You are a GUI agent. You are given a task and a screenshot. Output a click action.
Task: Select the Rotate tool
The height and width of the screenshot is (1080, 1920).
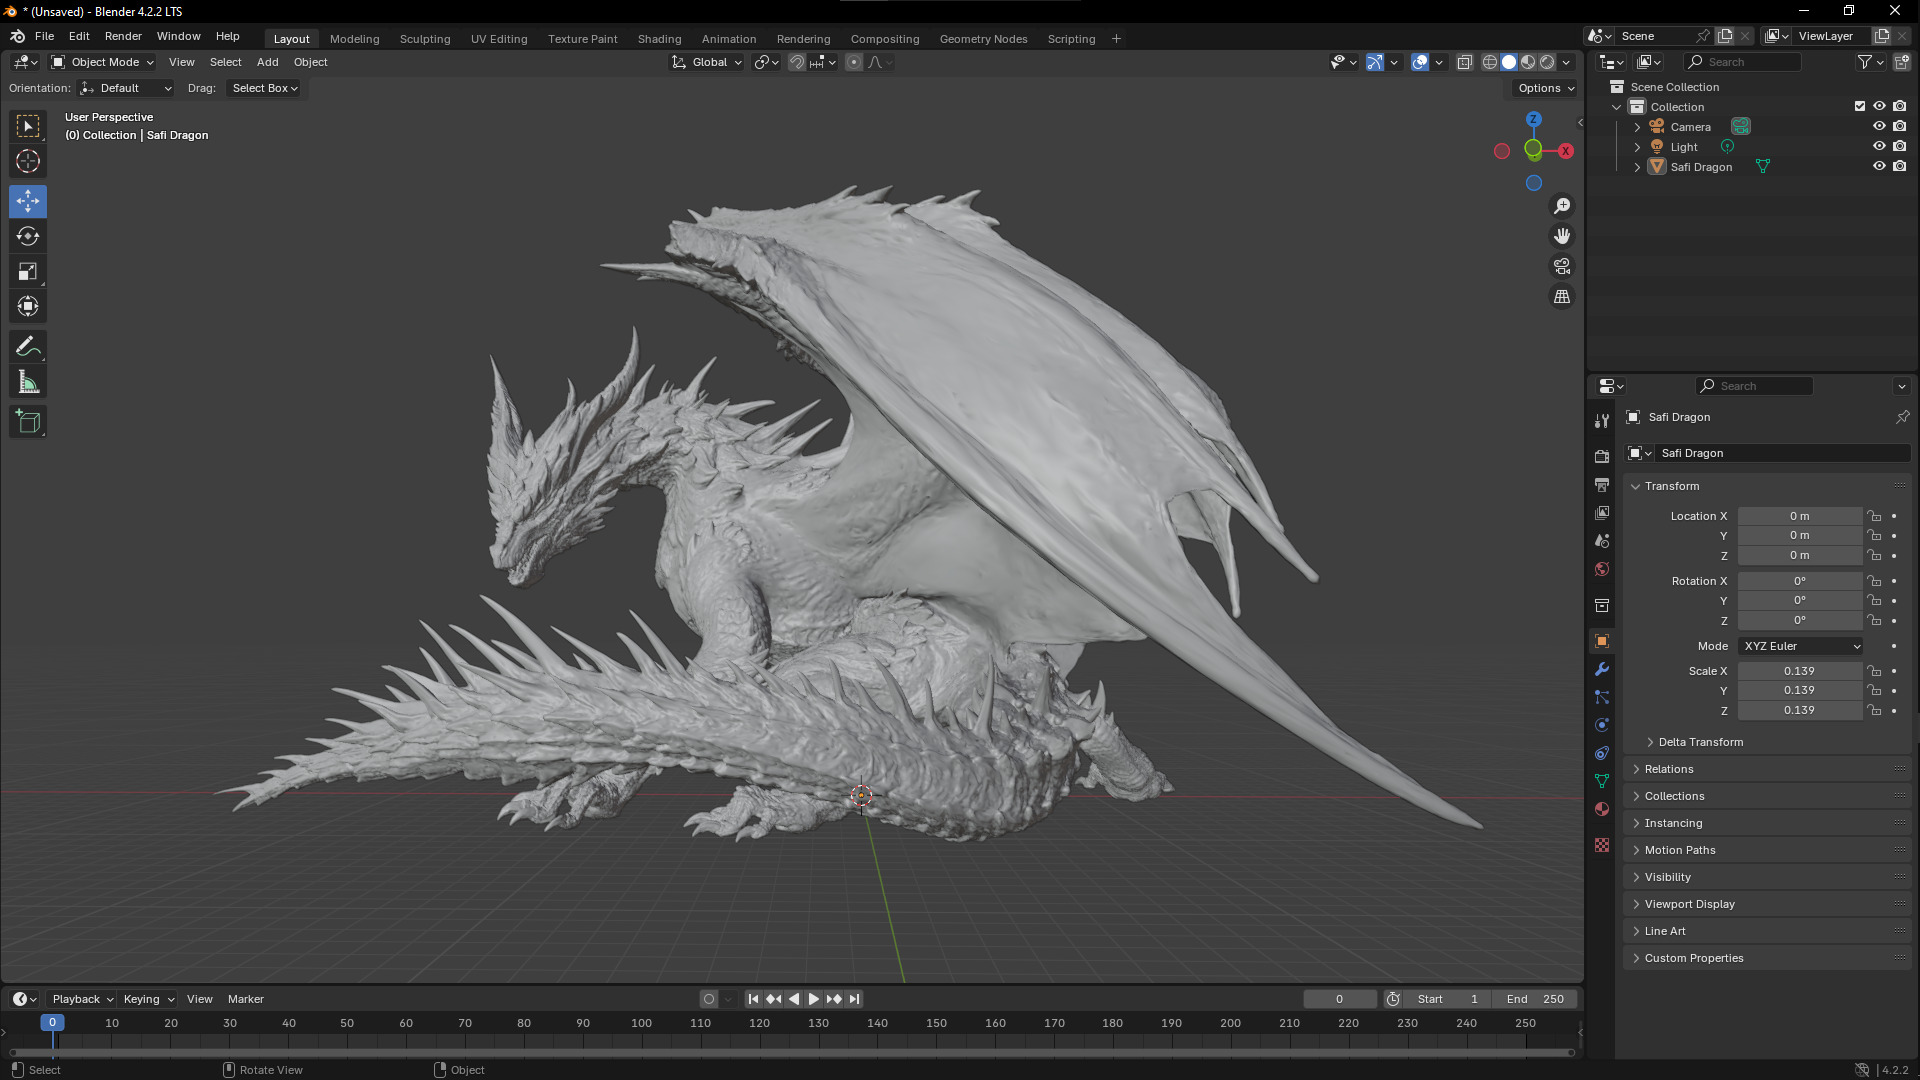(x=28, y=236)
